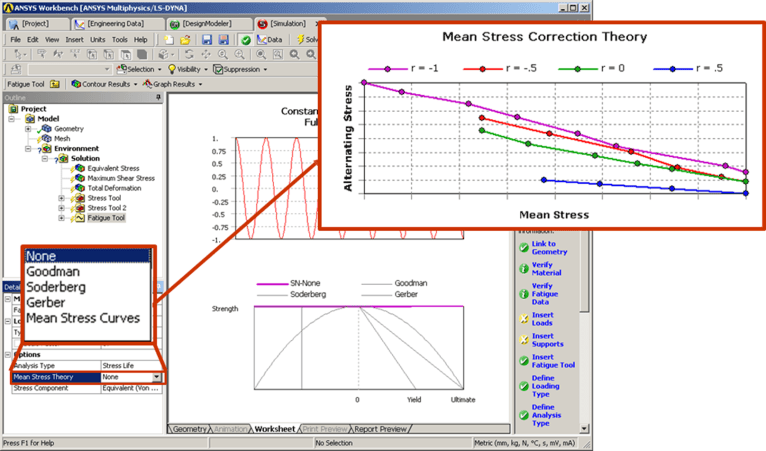Open the File menu
Screen dimensions: 766x451
(16, 40)
